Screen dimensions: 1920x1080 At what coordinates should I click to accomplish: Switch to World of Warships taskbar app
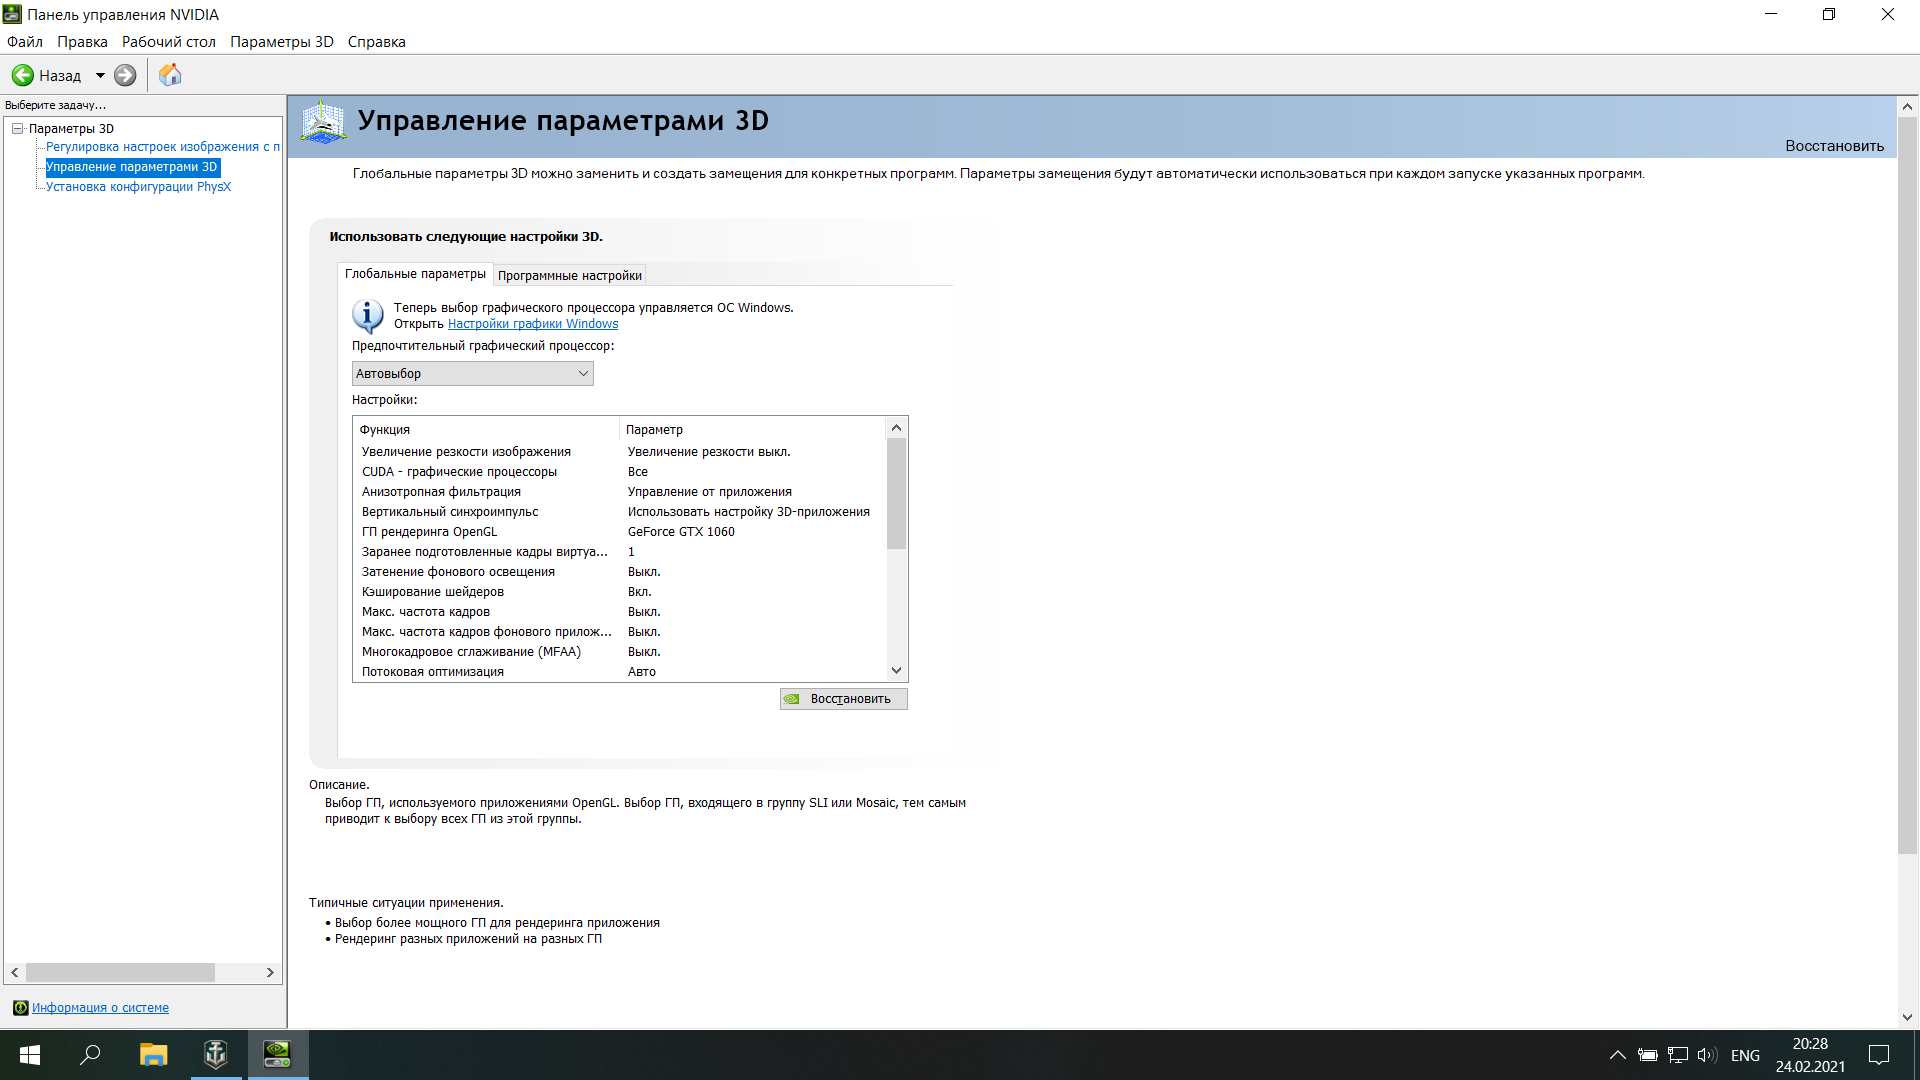pos(216,1055)
